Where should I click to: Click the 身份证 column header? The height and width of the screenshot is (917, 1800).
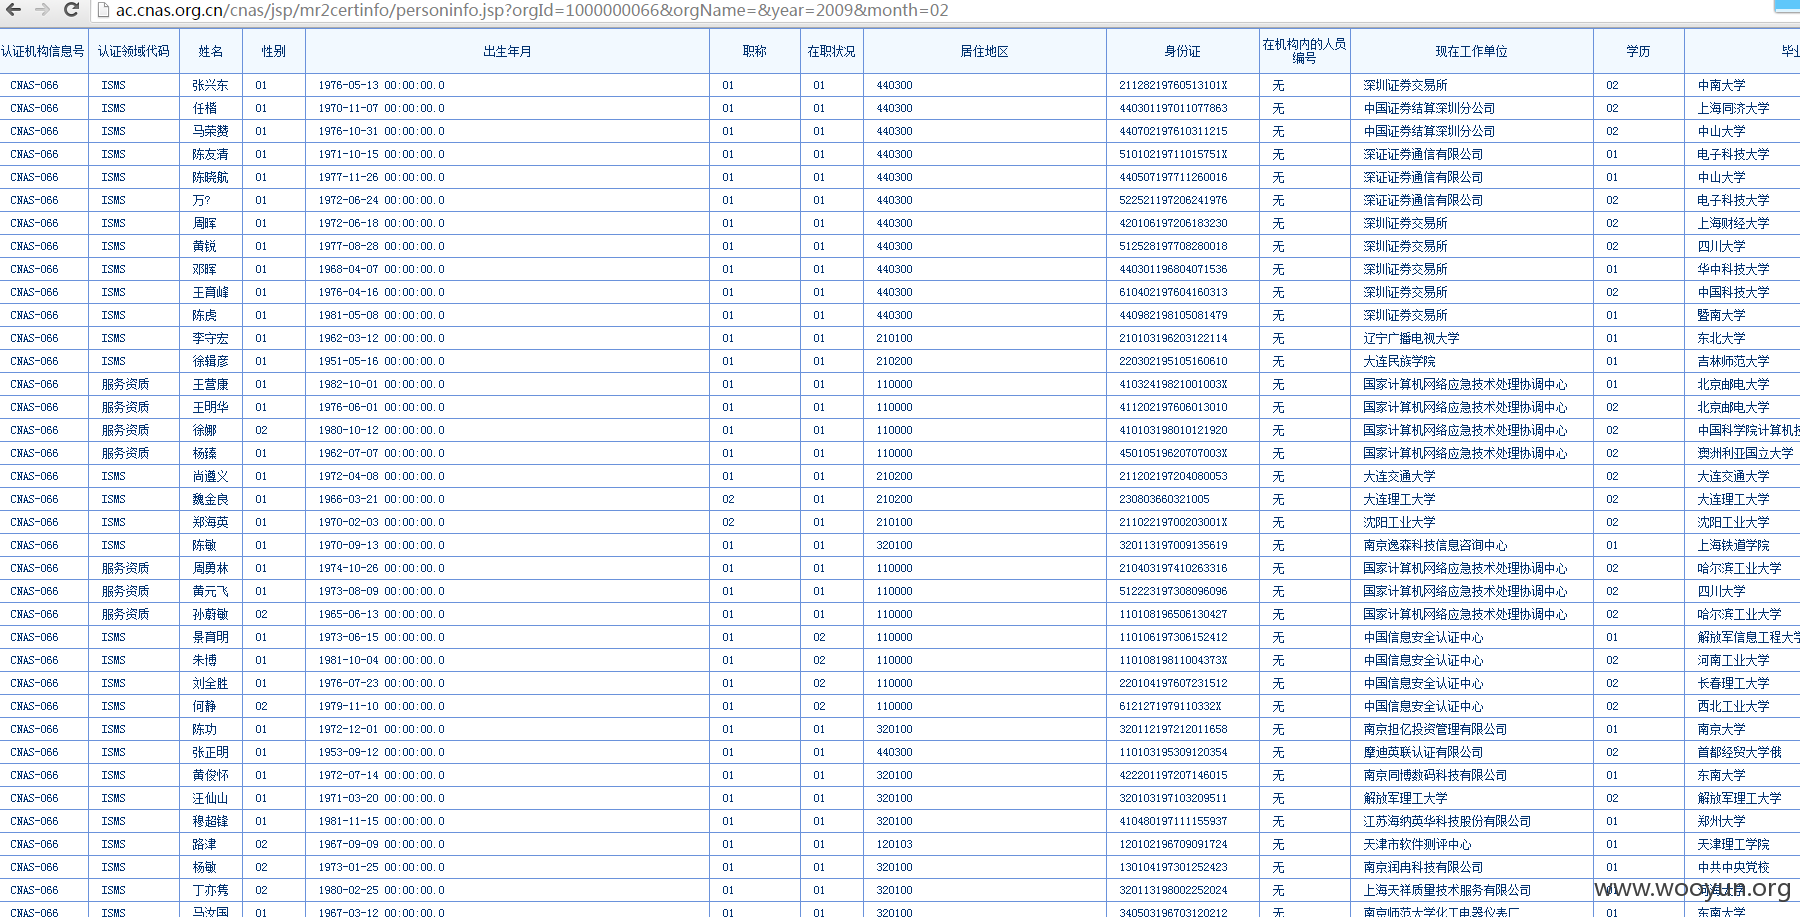click(x=1182, y=51)
